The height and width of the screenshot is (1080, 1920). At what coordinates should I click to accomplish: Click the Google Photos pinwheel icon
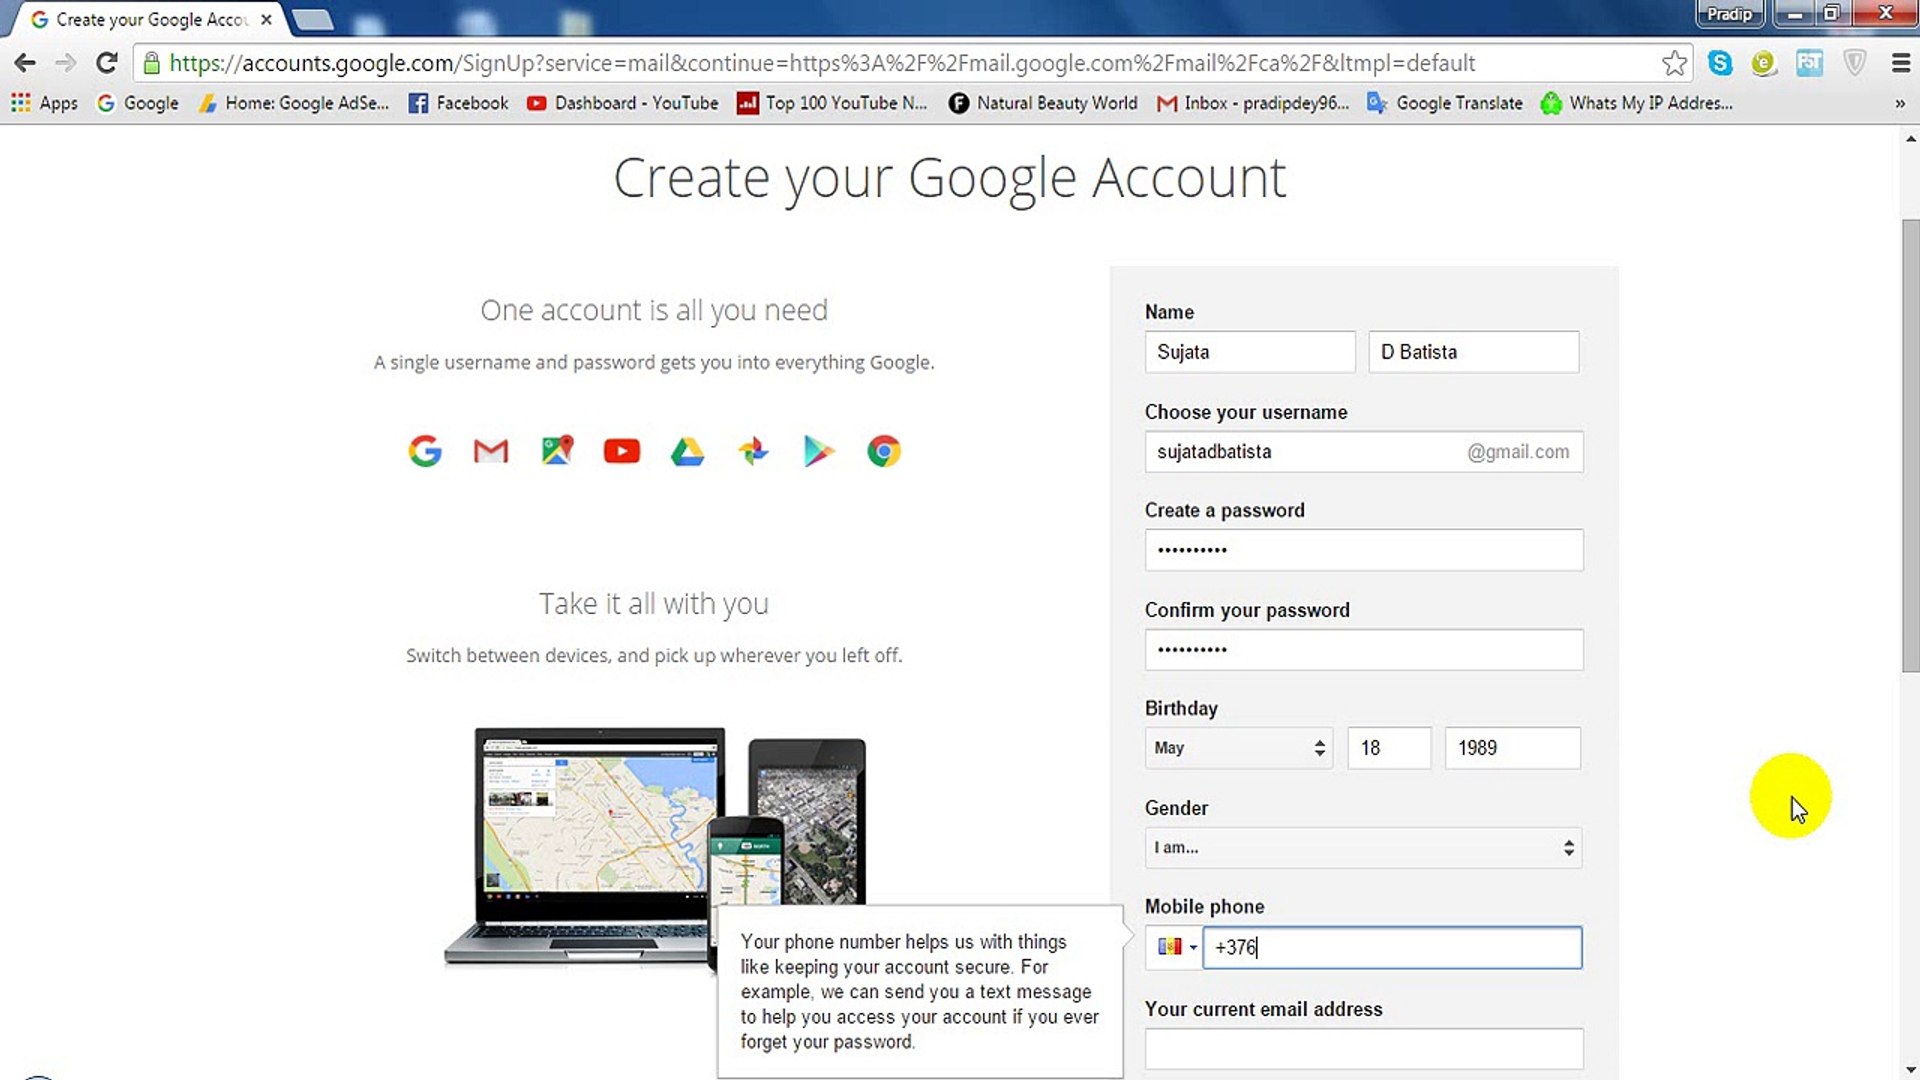click(753, 451)
